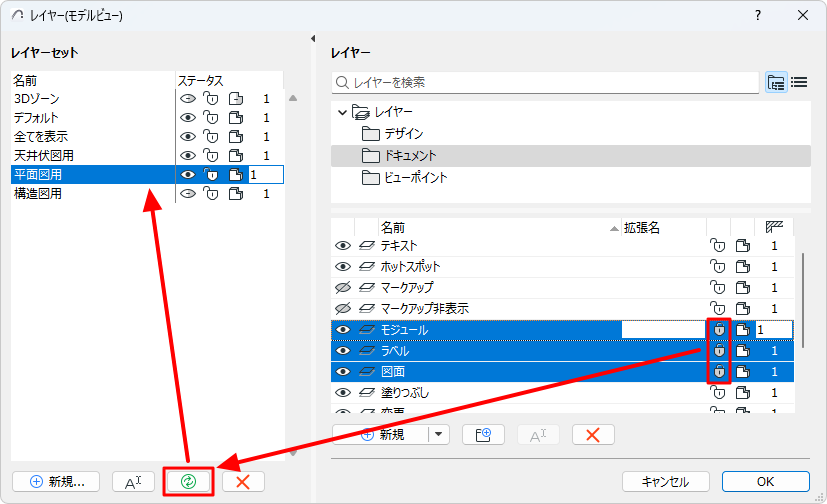This screenshot has height=504, width=827.
Task: Toggle visibility eye of the テキスト layer
Action: click(343, 246)
